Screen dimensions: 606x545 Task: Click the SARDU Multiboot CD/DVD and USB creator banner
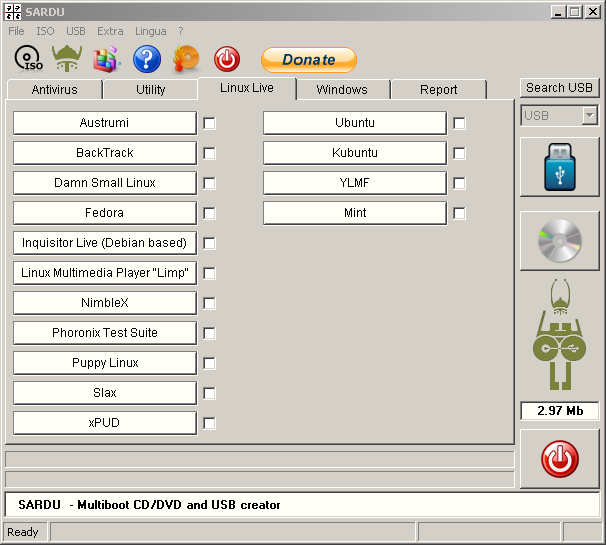pyautogui.click(x=302, y=504)
